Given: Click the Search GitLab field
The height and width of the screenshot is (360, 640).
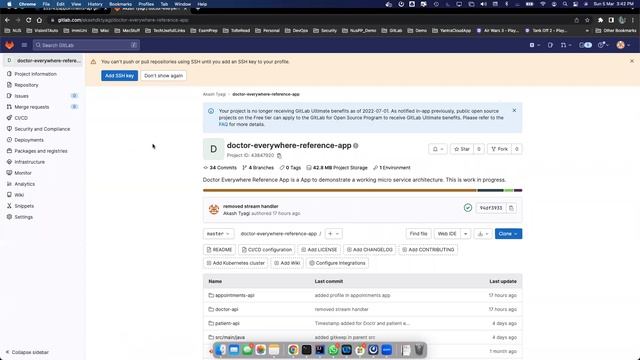Looking at the screenshot, I should tap(86, 45).
